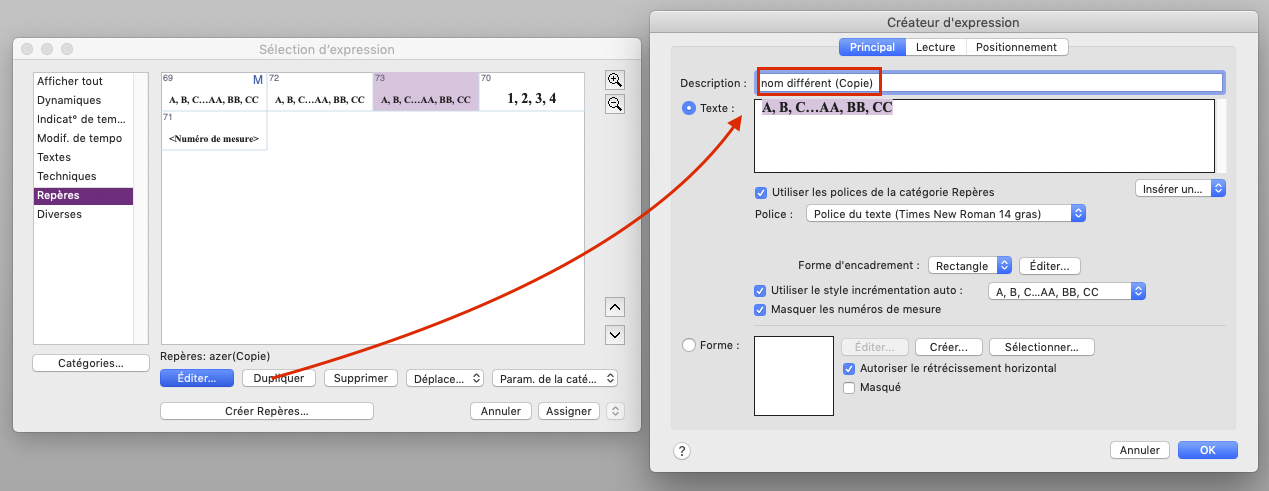This screenshot has width=1269, height=491.
Task: Enable the Masqué checkbox
Action: click(x=850, y=387)
